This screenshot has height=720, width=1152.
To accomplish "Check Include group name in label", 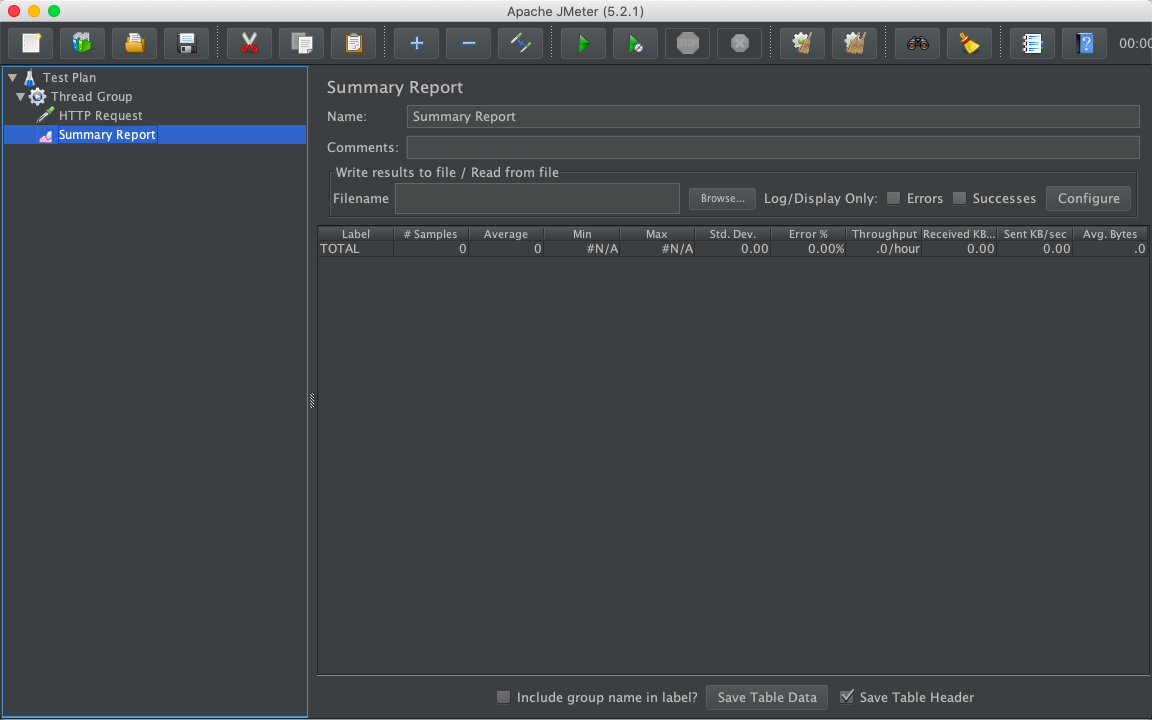I will point(503,697).
